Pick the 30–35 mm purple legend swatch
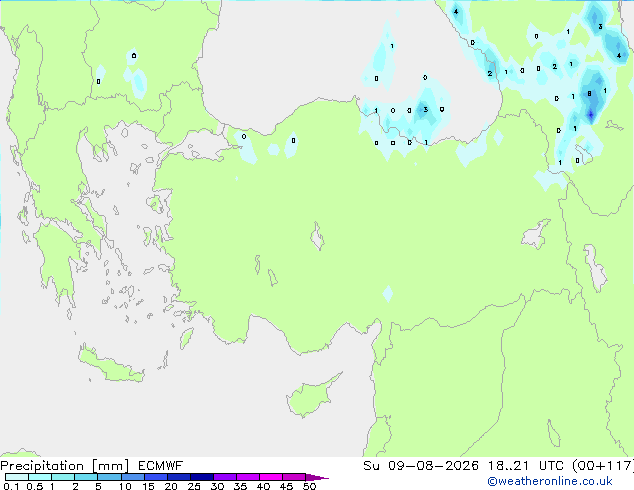The height and width of the screenshot is (490, 634). (x=225, y=477)
